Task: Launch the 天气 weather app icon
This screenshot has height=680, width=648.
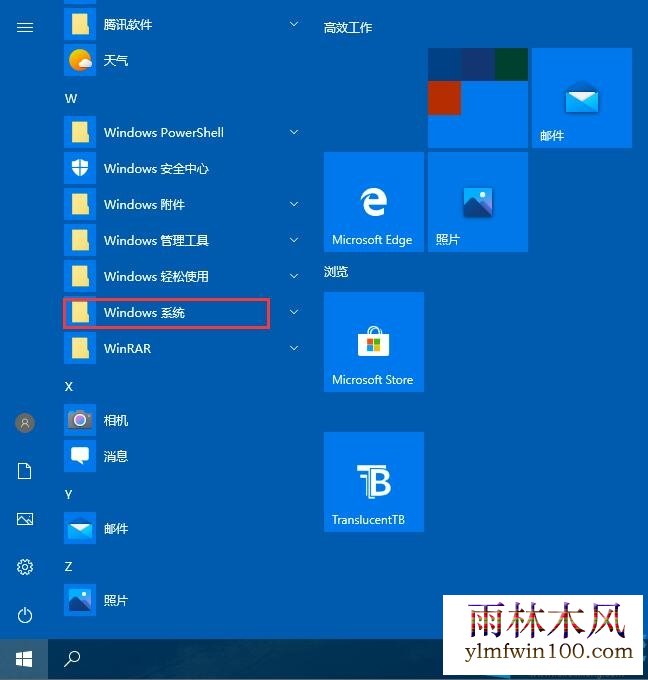Action: click(x=80, y=60)
